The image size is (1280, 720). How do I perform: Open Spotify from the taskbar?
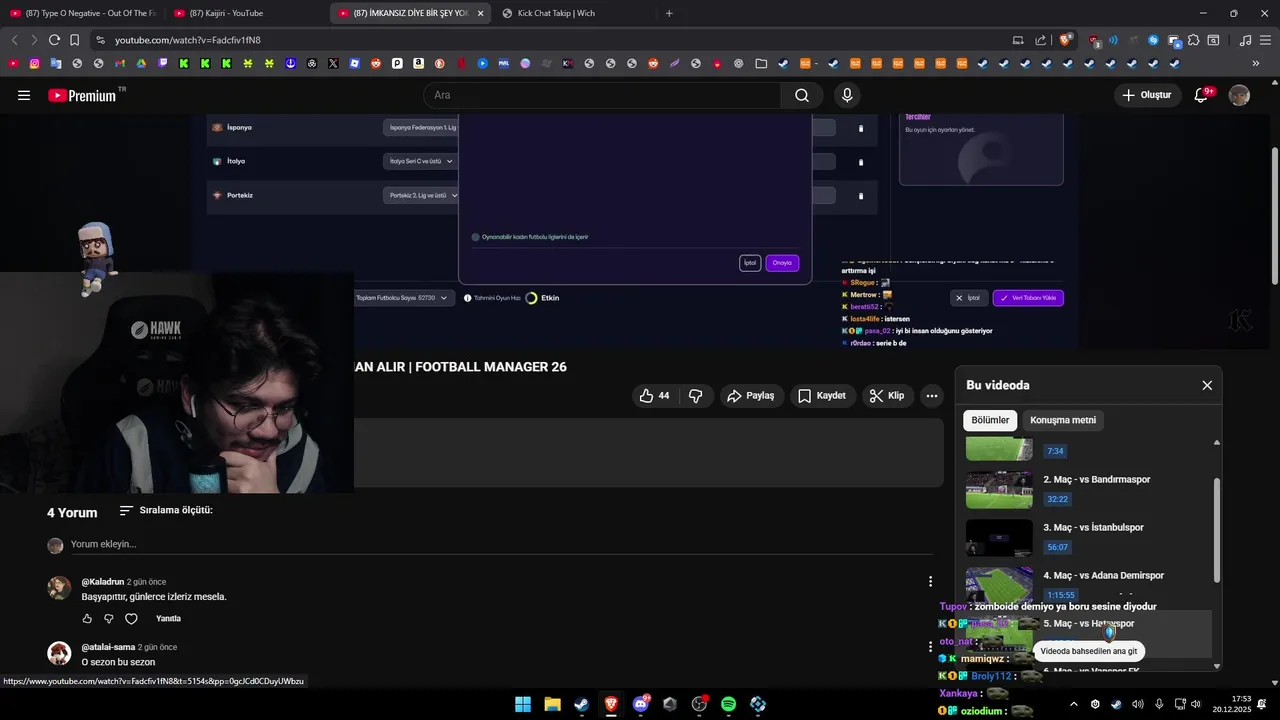coord(729,704)
